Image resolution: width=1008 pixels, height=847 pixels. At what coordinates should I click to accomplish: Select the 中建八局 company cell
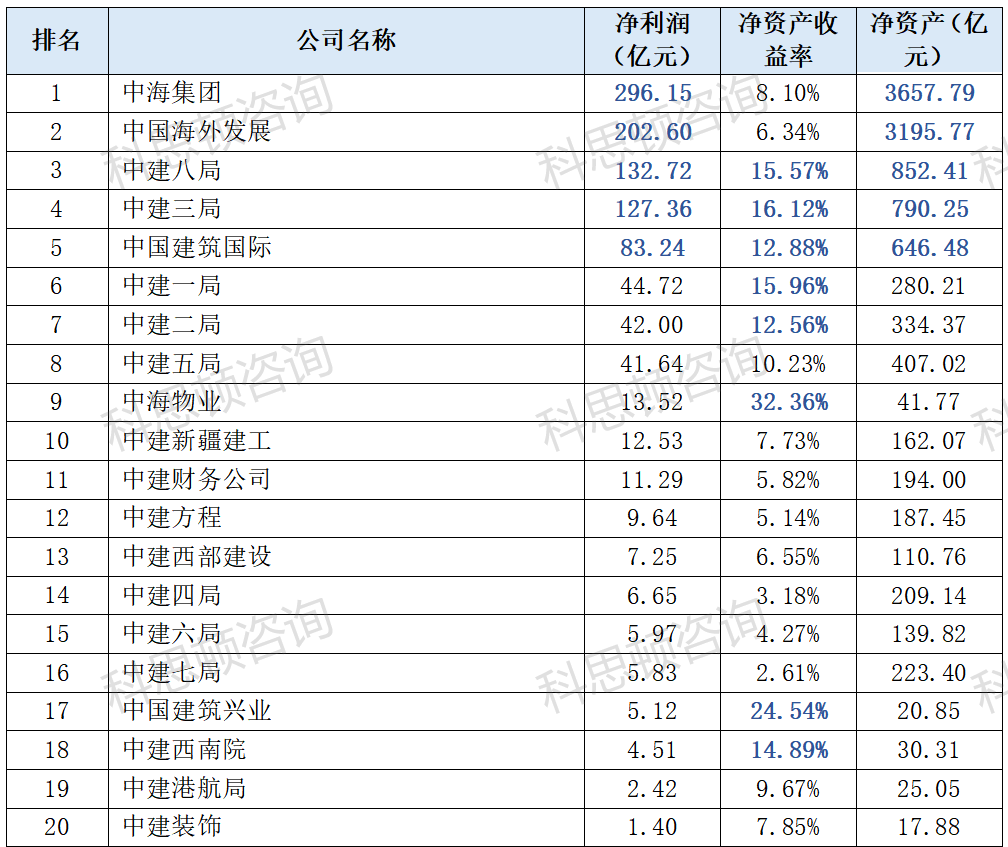point(346,171)
